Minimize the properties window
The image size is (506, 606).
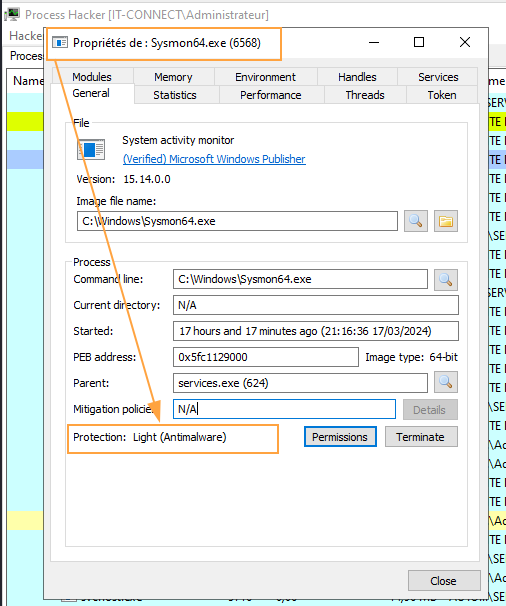374,42
